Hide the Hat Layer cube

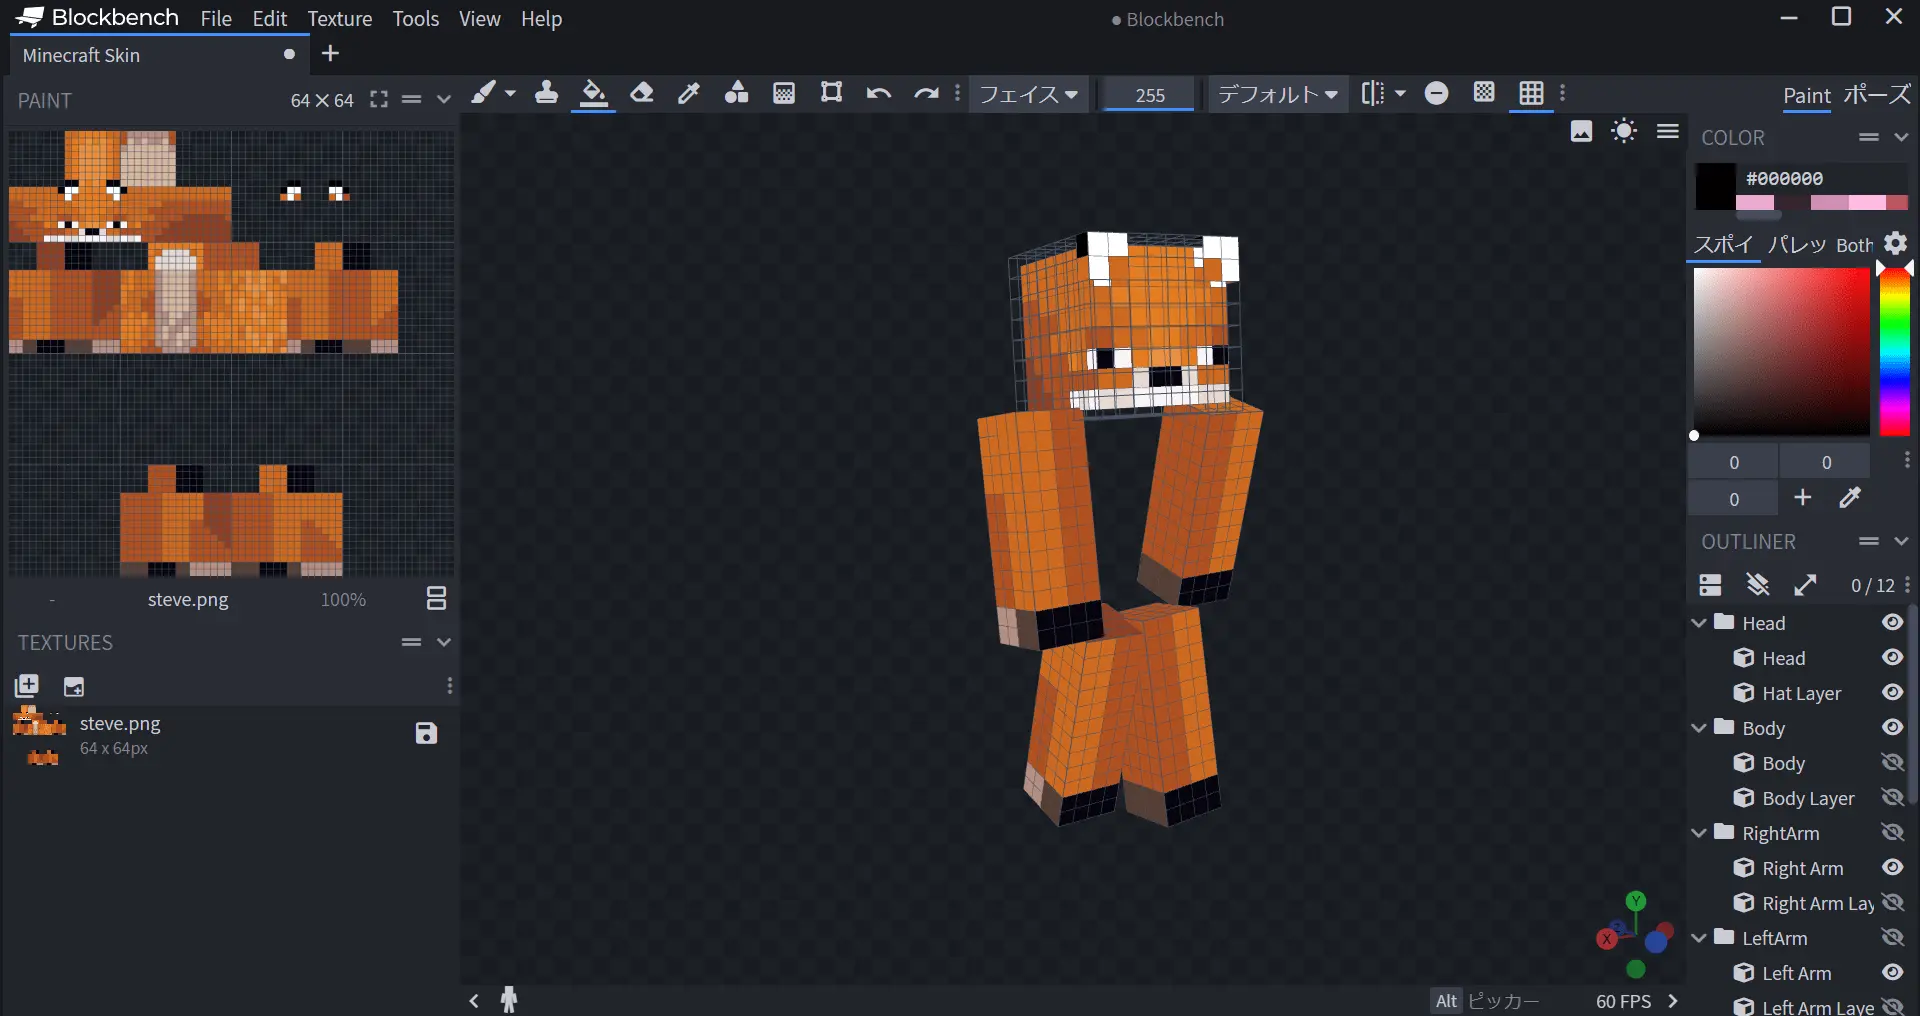1892,692
